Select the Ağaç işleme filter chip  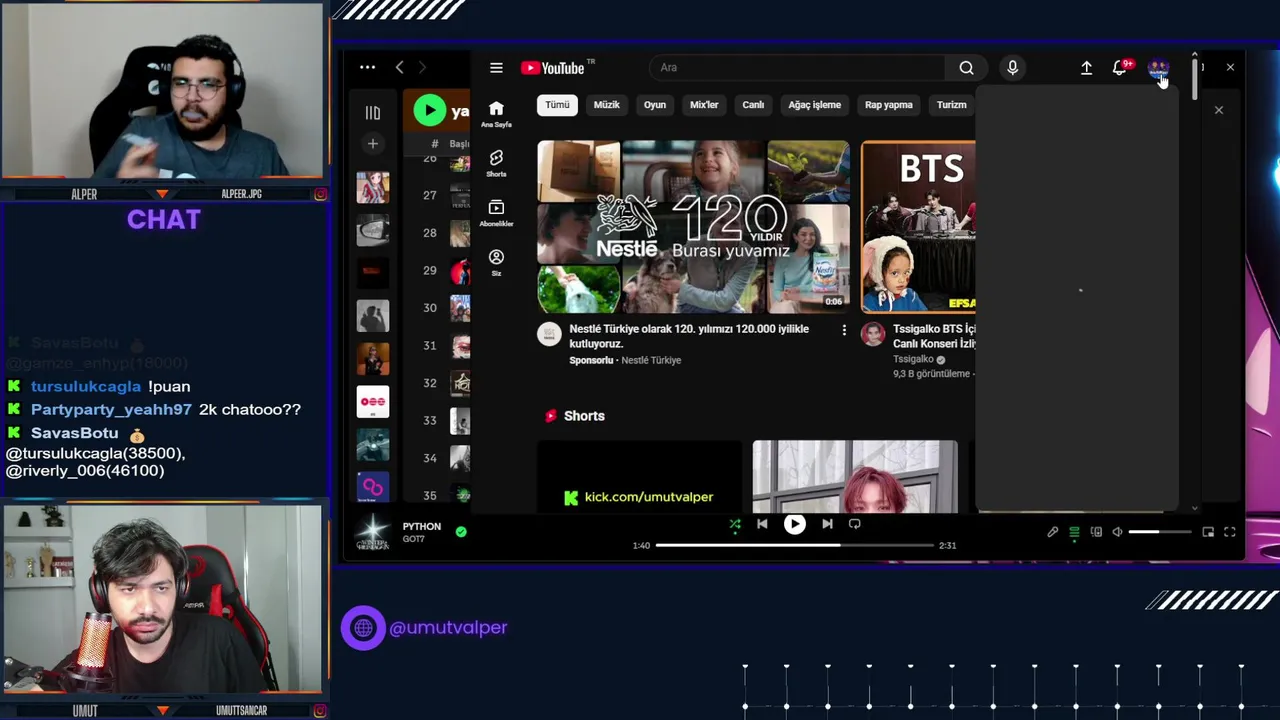[x=814, y=105]
